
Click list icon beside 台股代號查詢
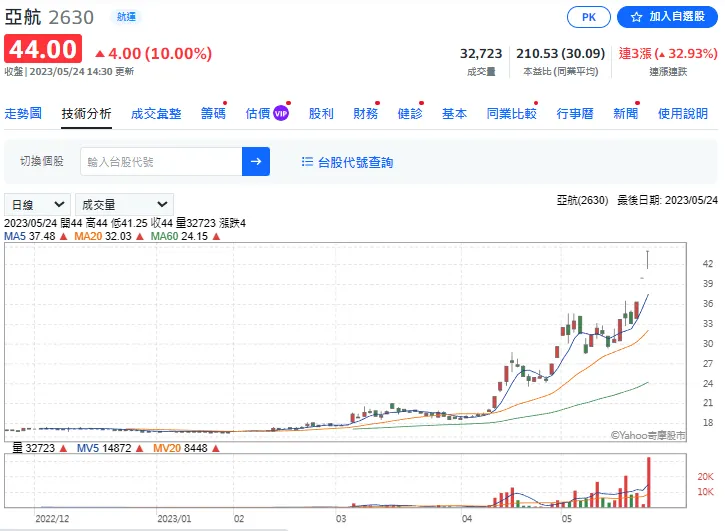tap(307, 161)
